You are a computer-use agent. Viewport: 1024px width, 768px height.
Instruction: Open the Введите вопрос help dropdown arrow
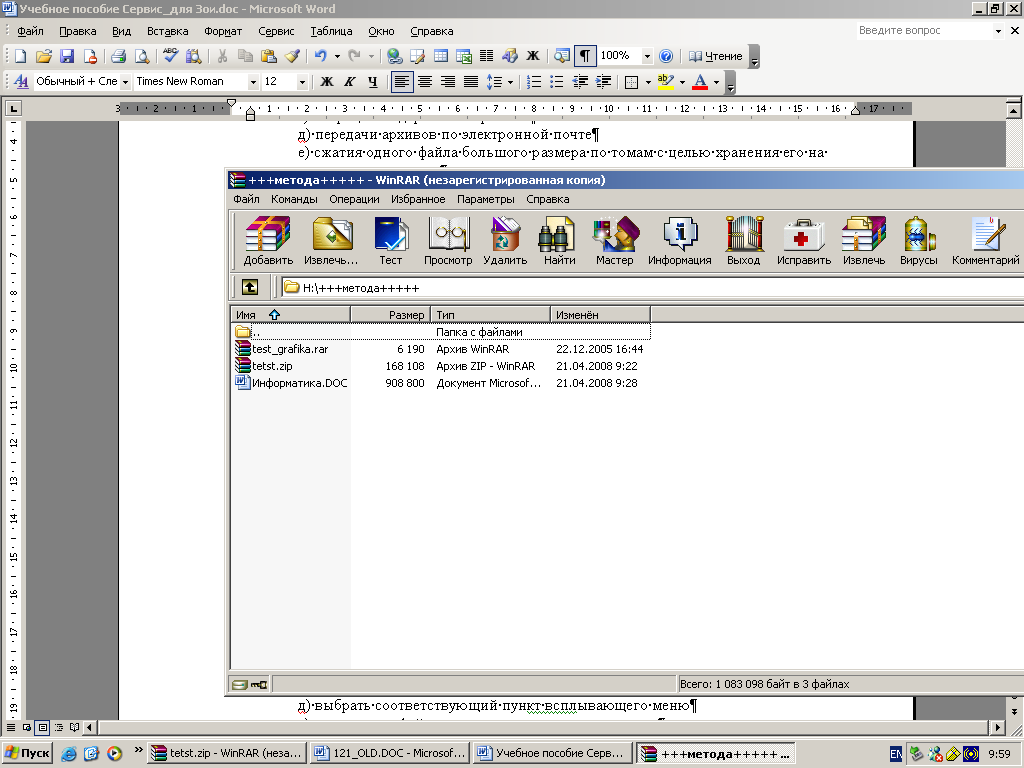998,31
